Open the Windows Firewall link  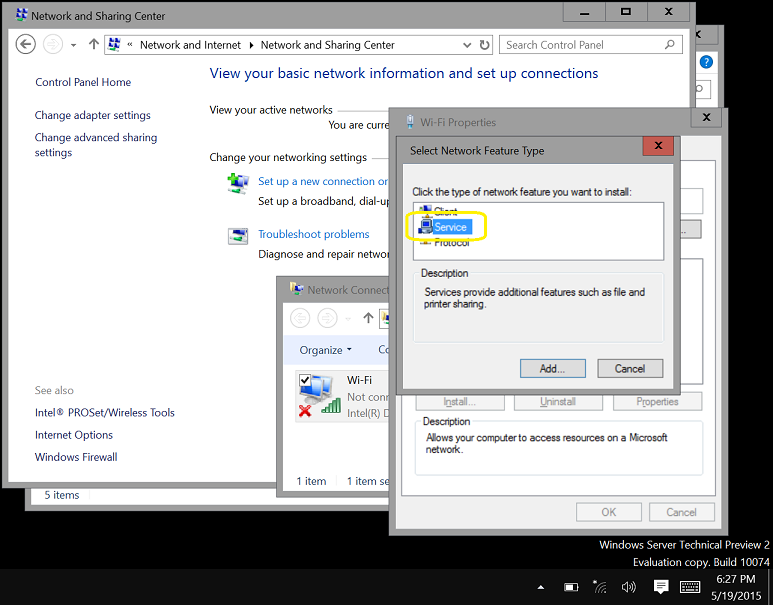pyautogui.click(x=76, y=457)
